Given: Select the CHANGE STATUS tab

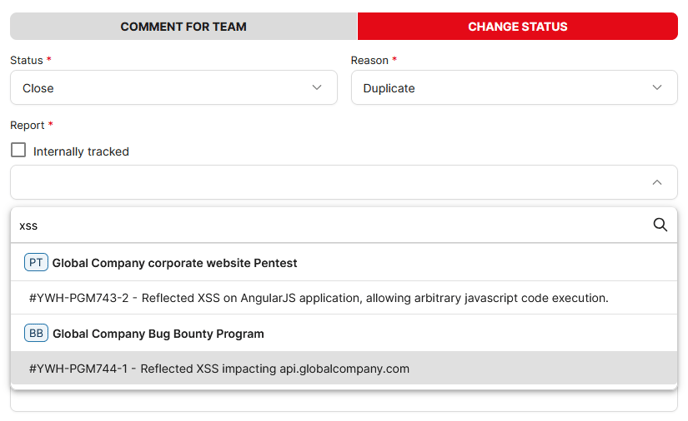Looking at the screenshot, I should point(518,26).
